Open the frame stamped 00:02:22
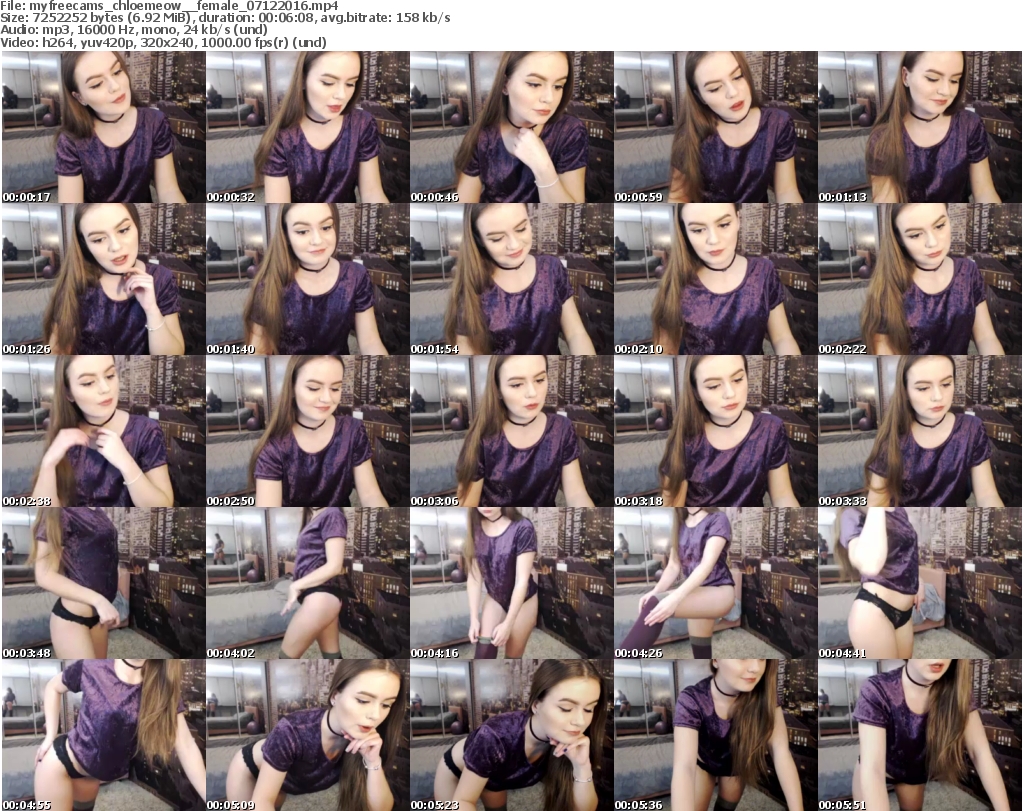 pos(920,279)
